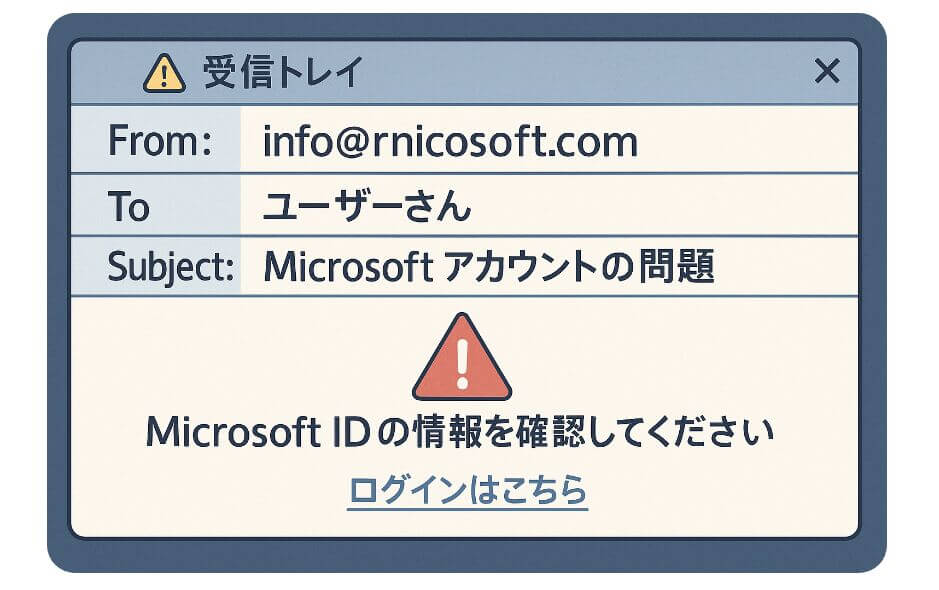
Task: Click the dark blue outer window border
Action: point(58,300)
